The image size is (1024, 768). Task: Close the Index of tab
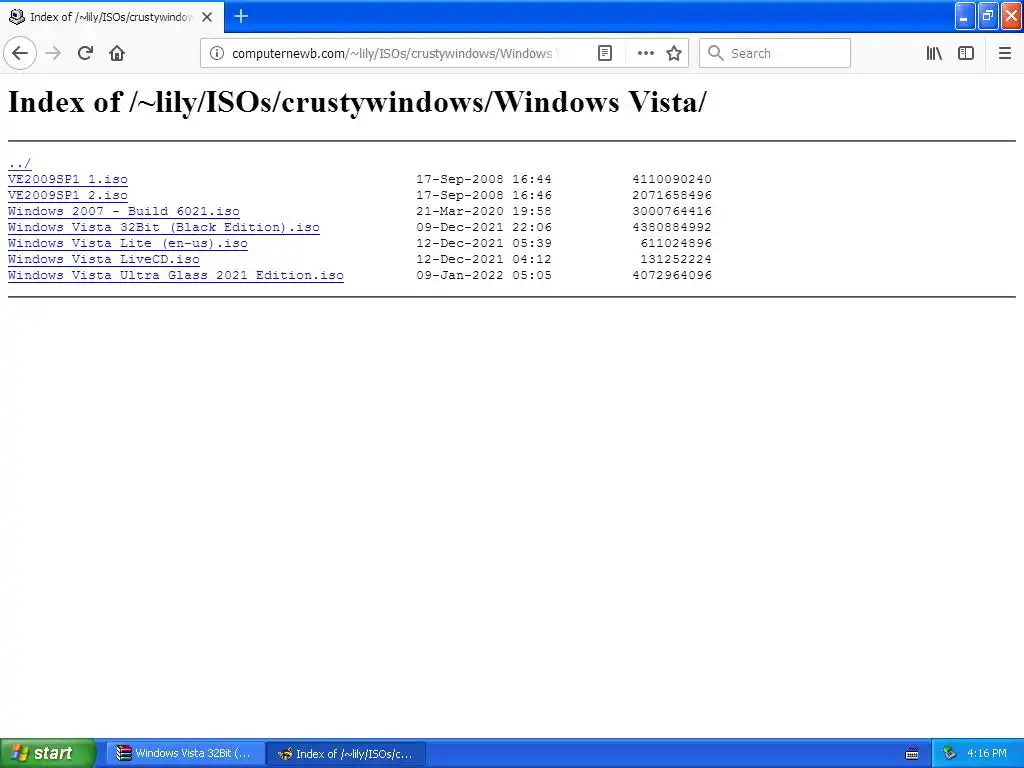(x=207, y=17)
